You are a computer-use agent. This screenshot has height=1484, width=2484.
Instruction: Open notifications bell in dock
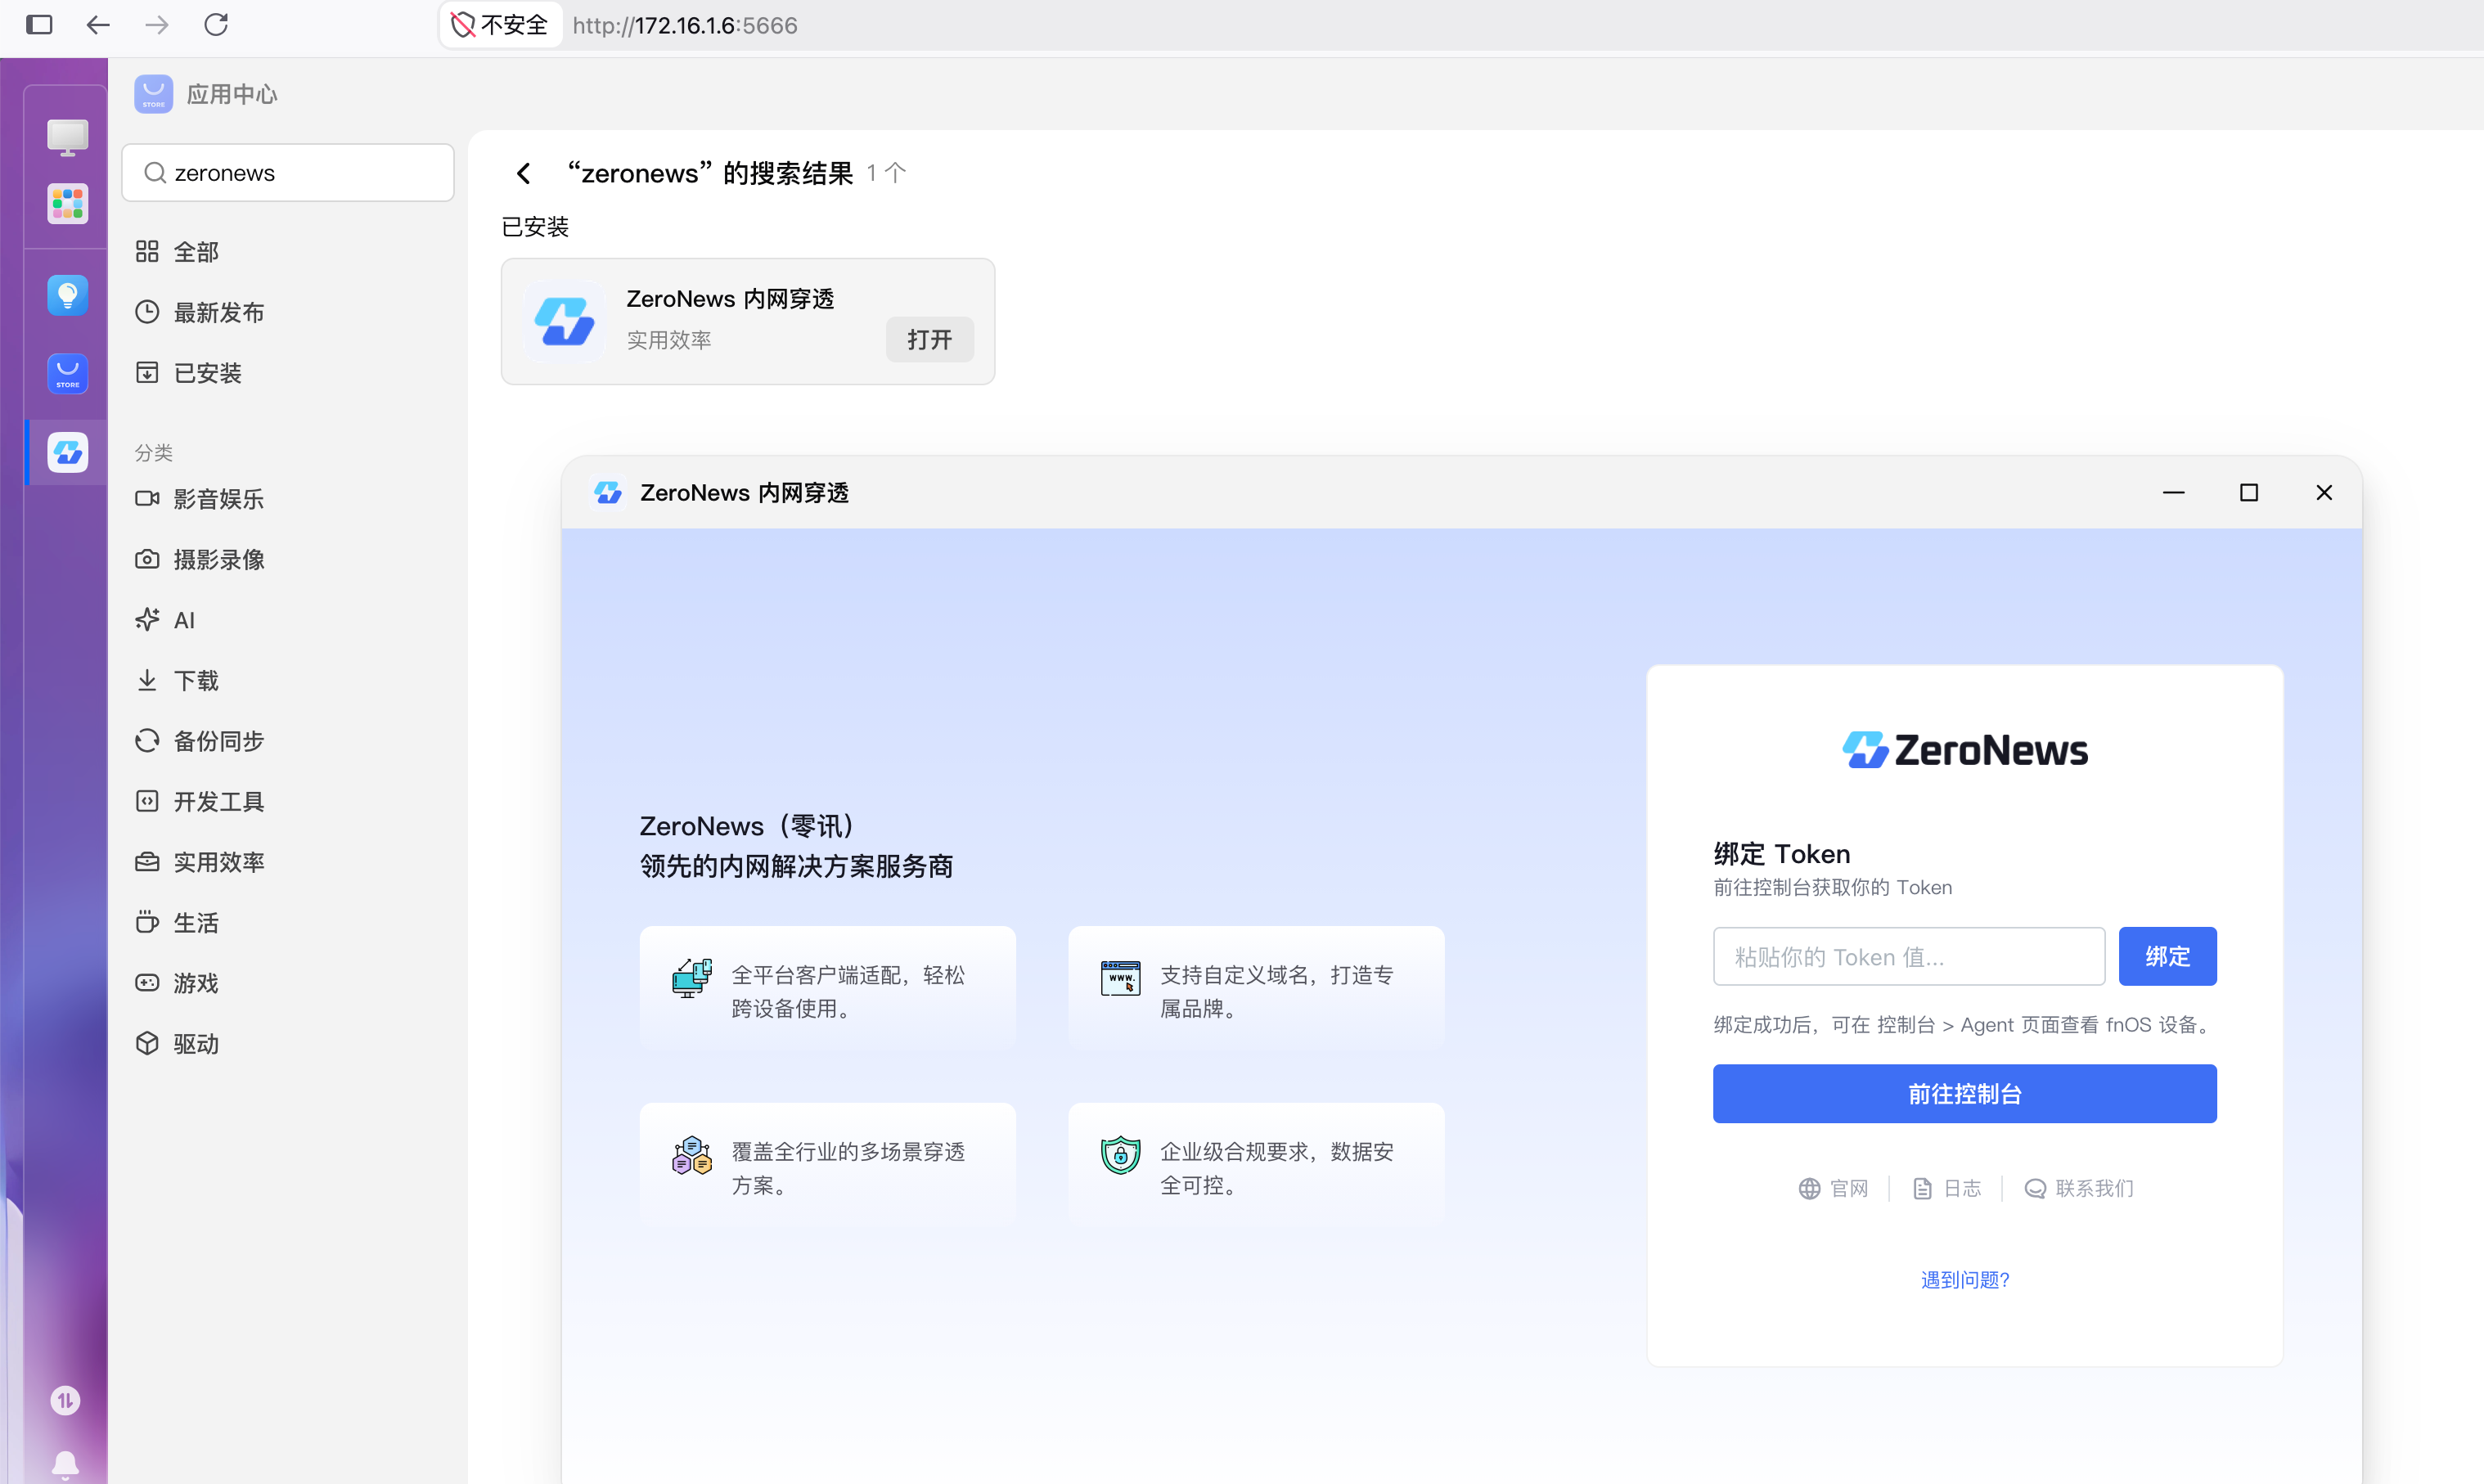point(65,1464)
